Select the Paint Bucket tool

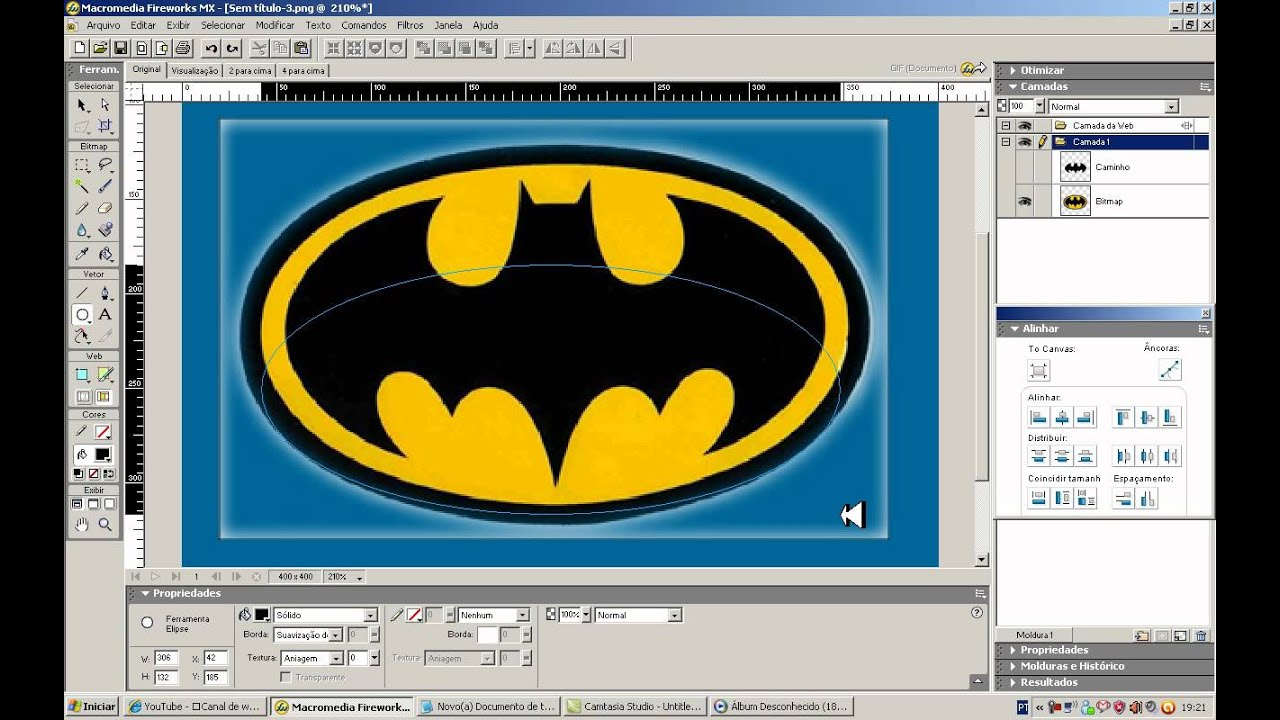[x=105, y=254]
